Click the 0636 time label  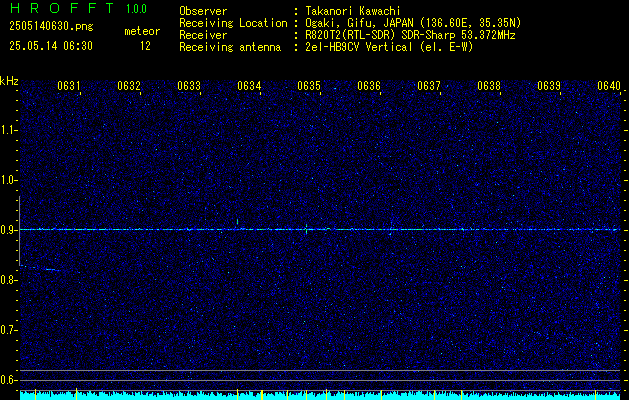pos(369,86)
